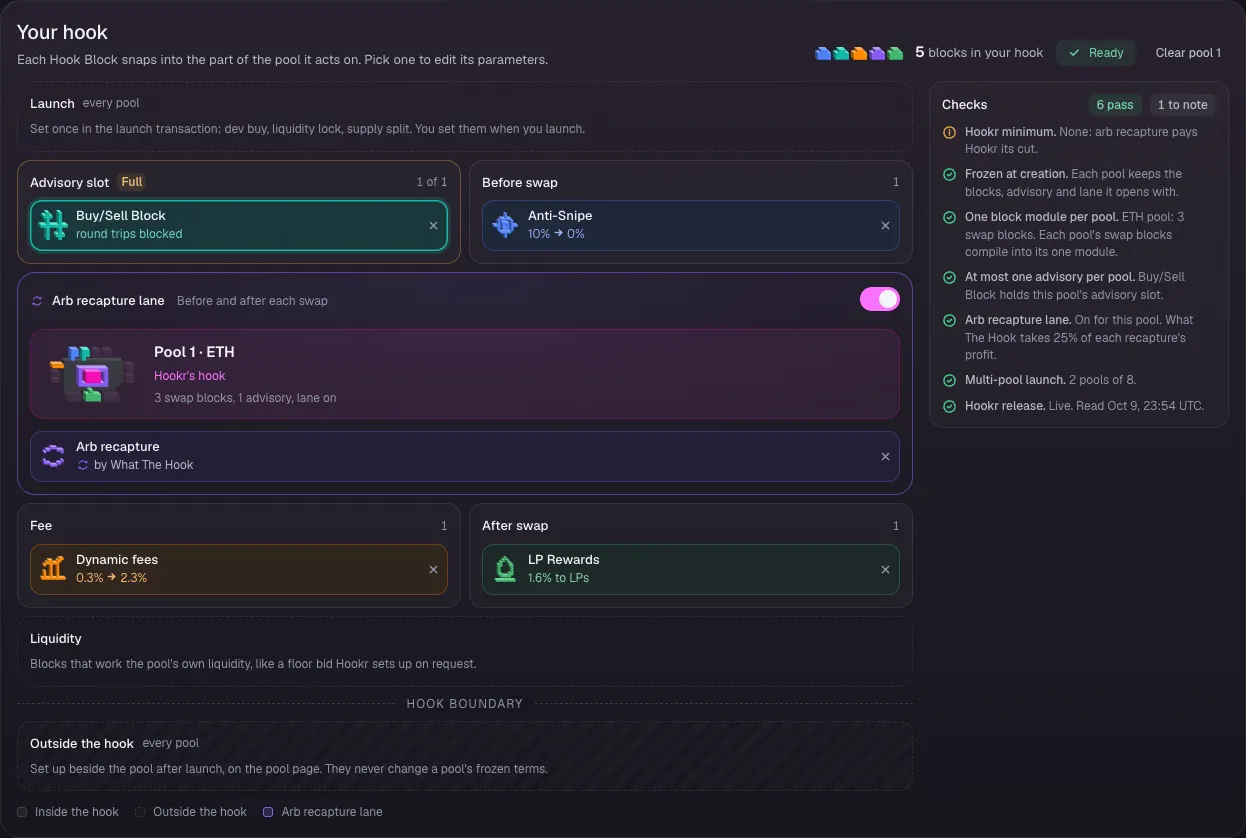
Task: Click the Arb recapture lane header cycle icon
Action: (x=38, y=300)
